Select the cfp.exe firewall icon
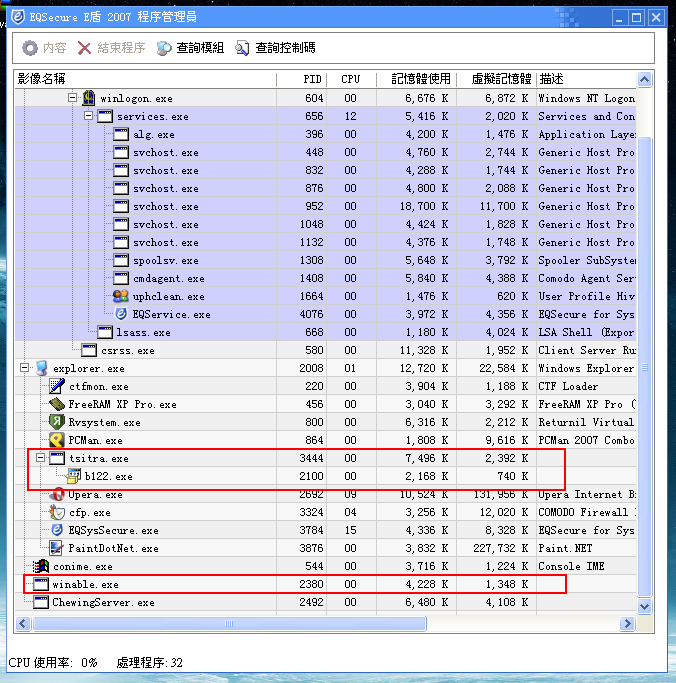The image size is (676, 683). tap(57, 513)
